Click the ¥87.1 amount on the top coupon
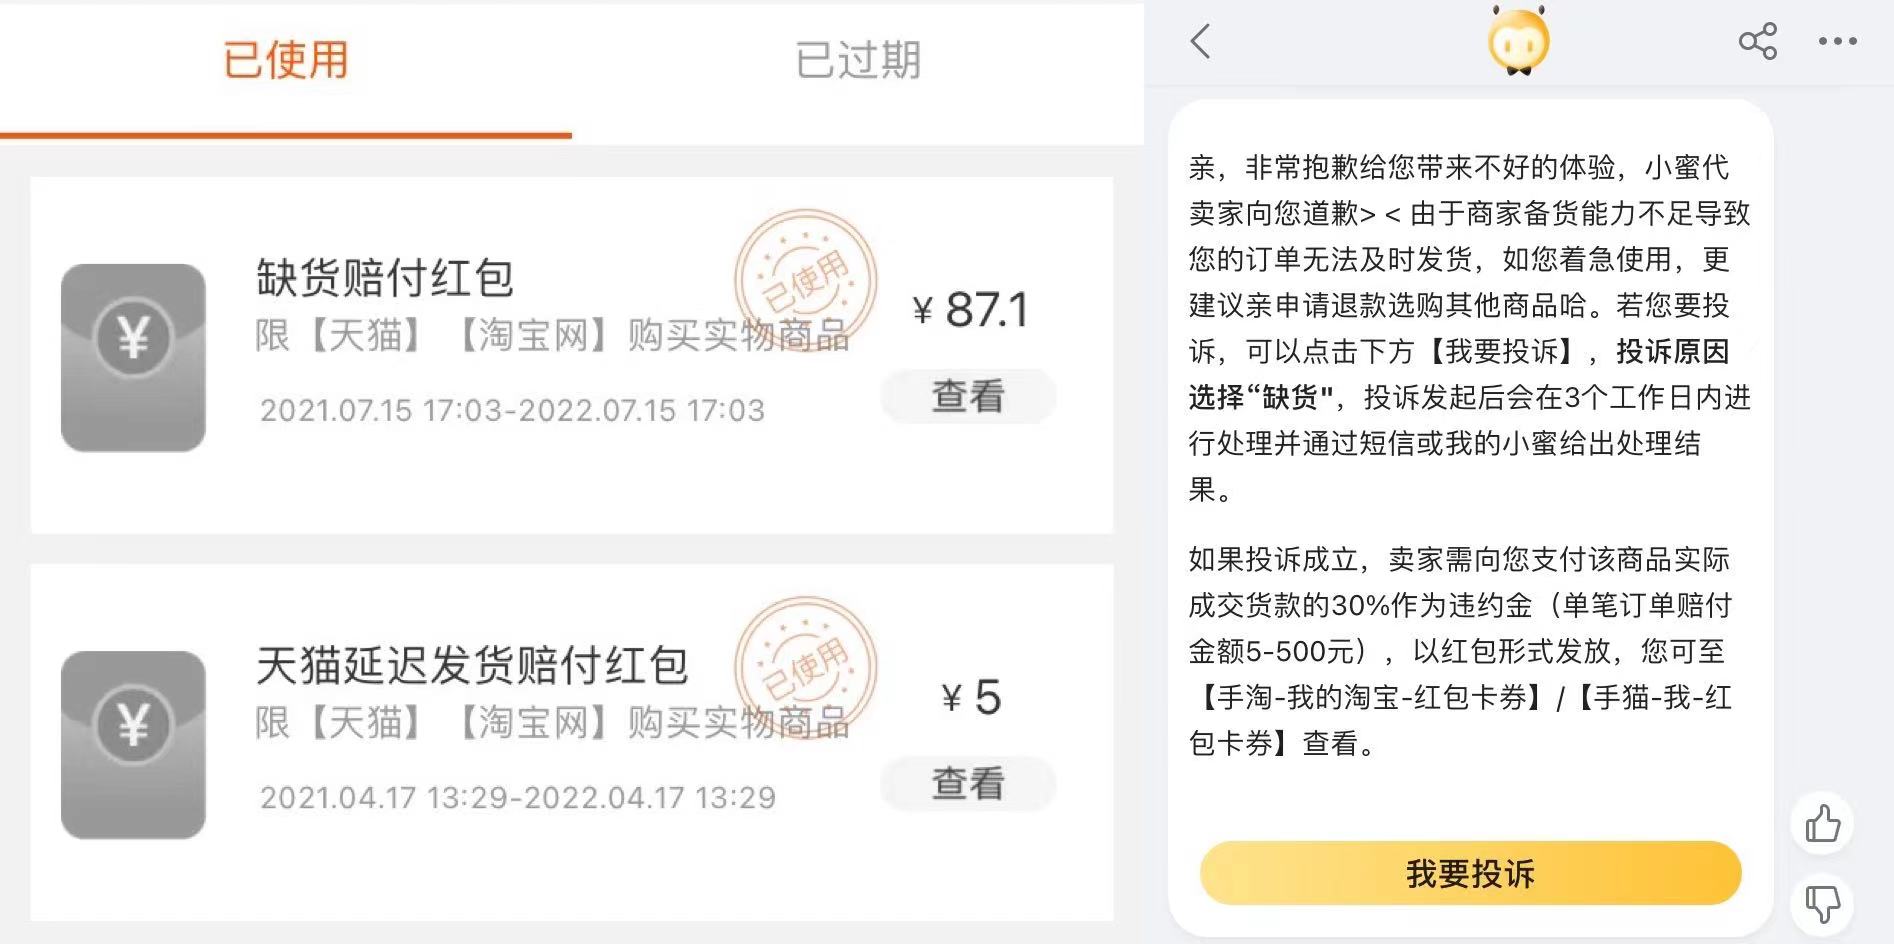Image resolution: width=1894 pixels, height=944 pixels. tap(972, 310)
